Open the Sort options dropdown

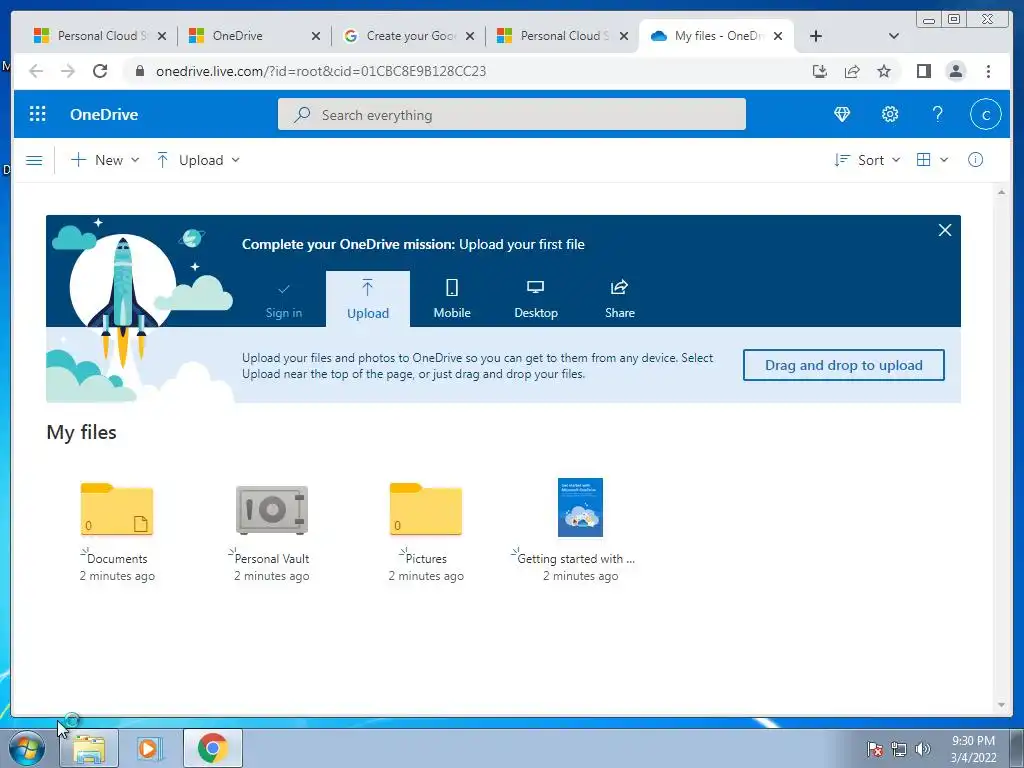pyautogui.click(x=867, y=160)
